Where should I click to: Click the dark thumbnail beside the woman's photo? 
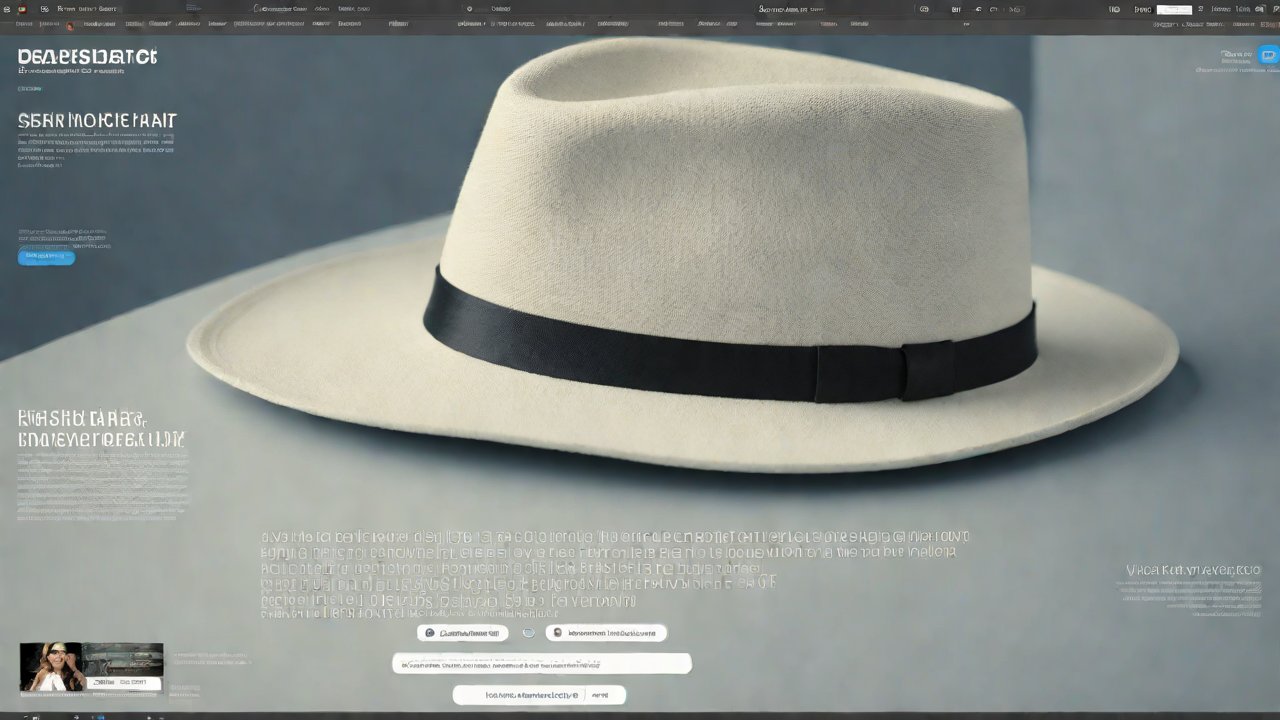click(123, 659)
